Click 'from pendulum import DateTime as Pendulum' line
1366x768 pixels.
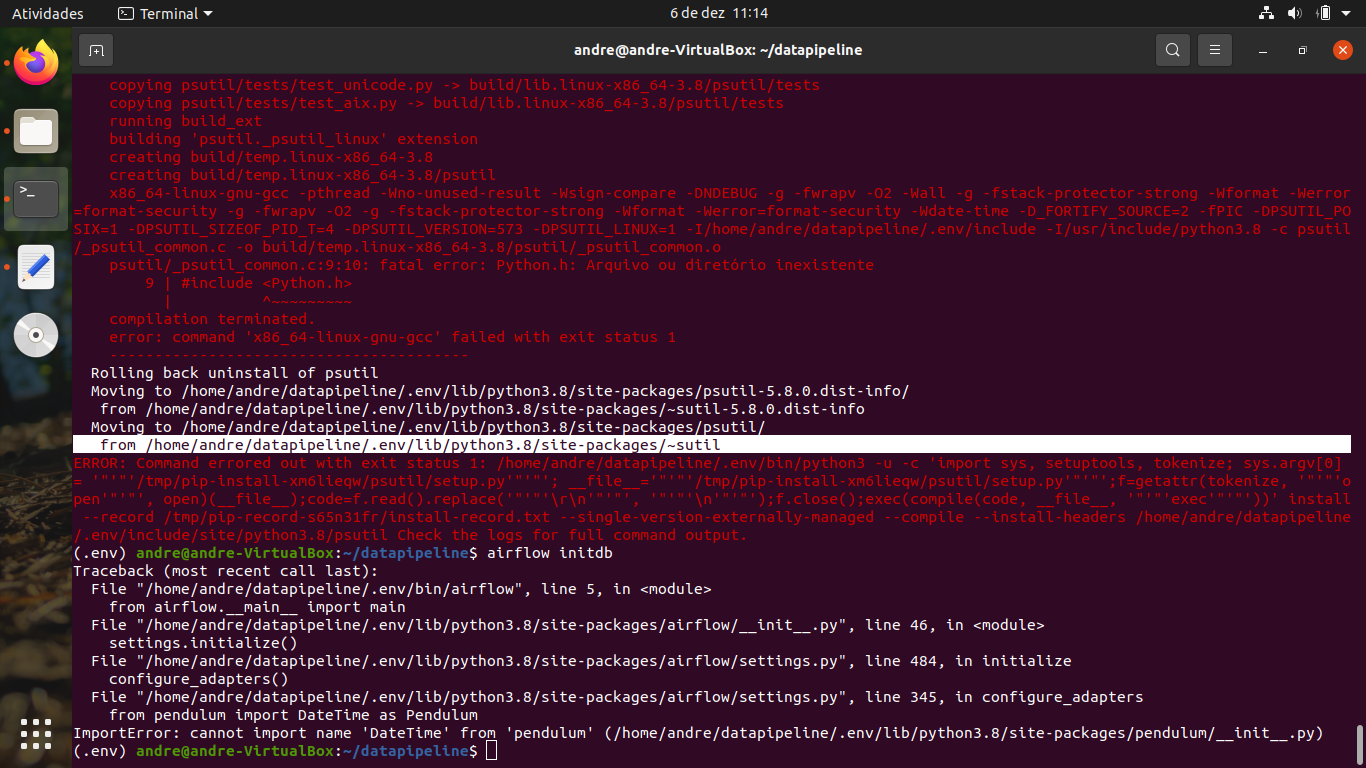[x=293, y=715]
